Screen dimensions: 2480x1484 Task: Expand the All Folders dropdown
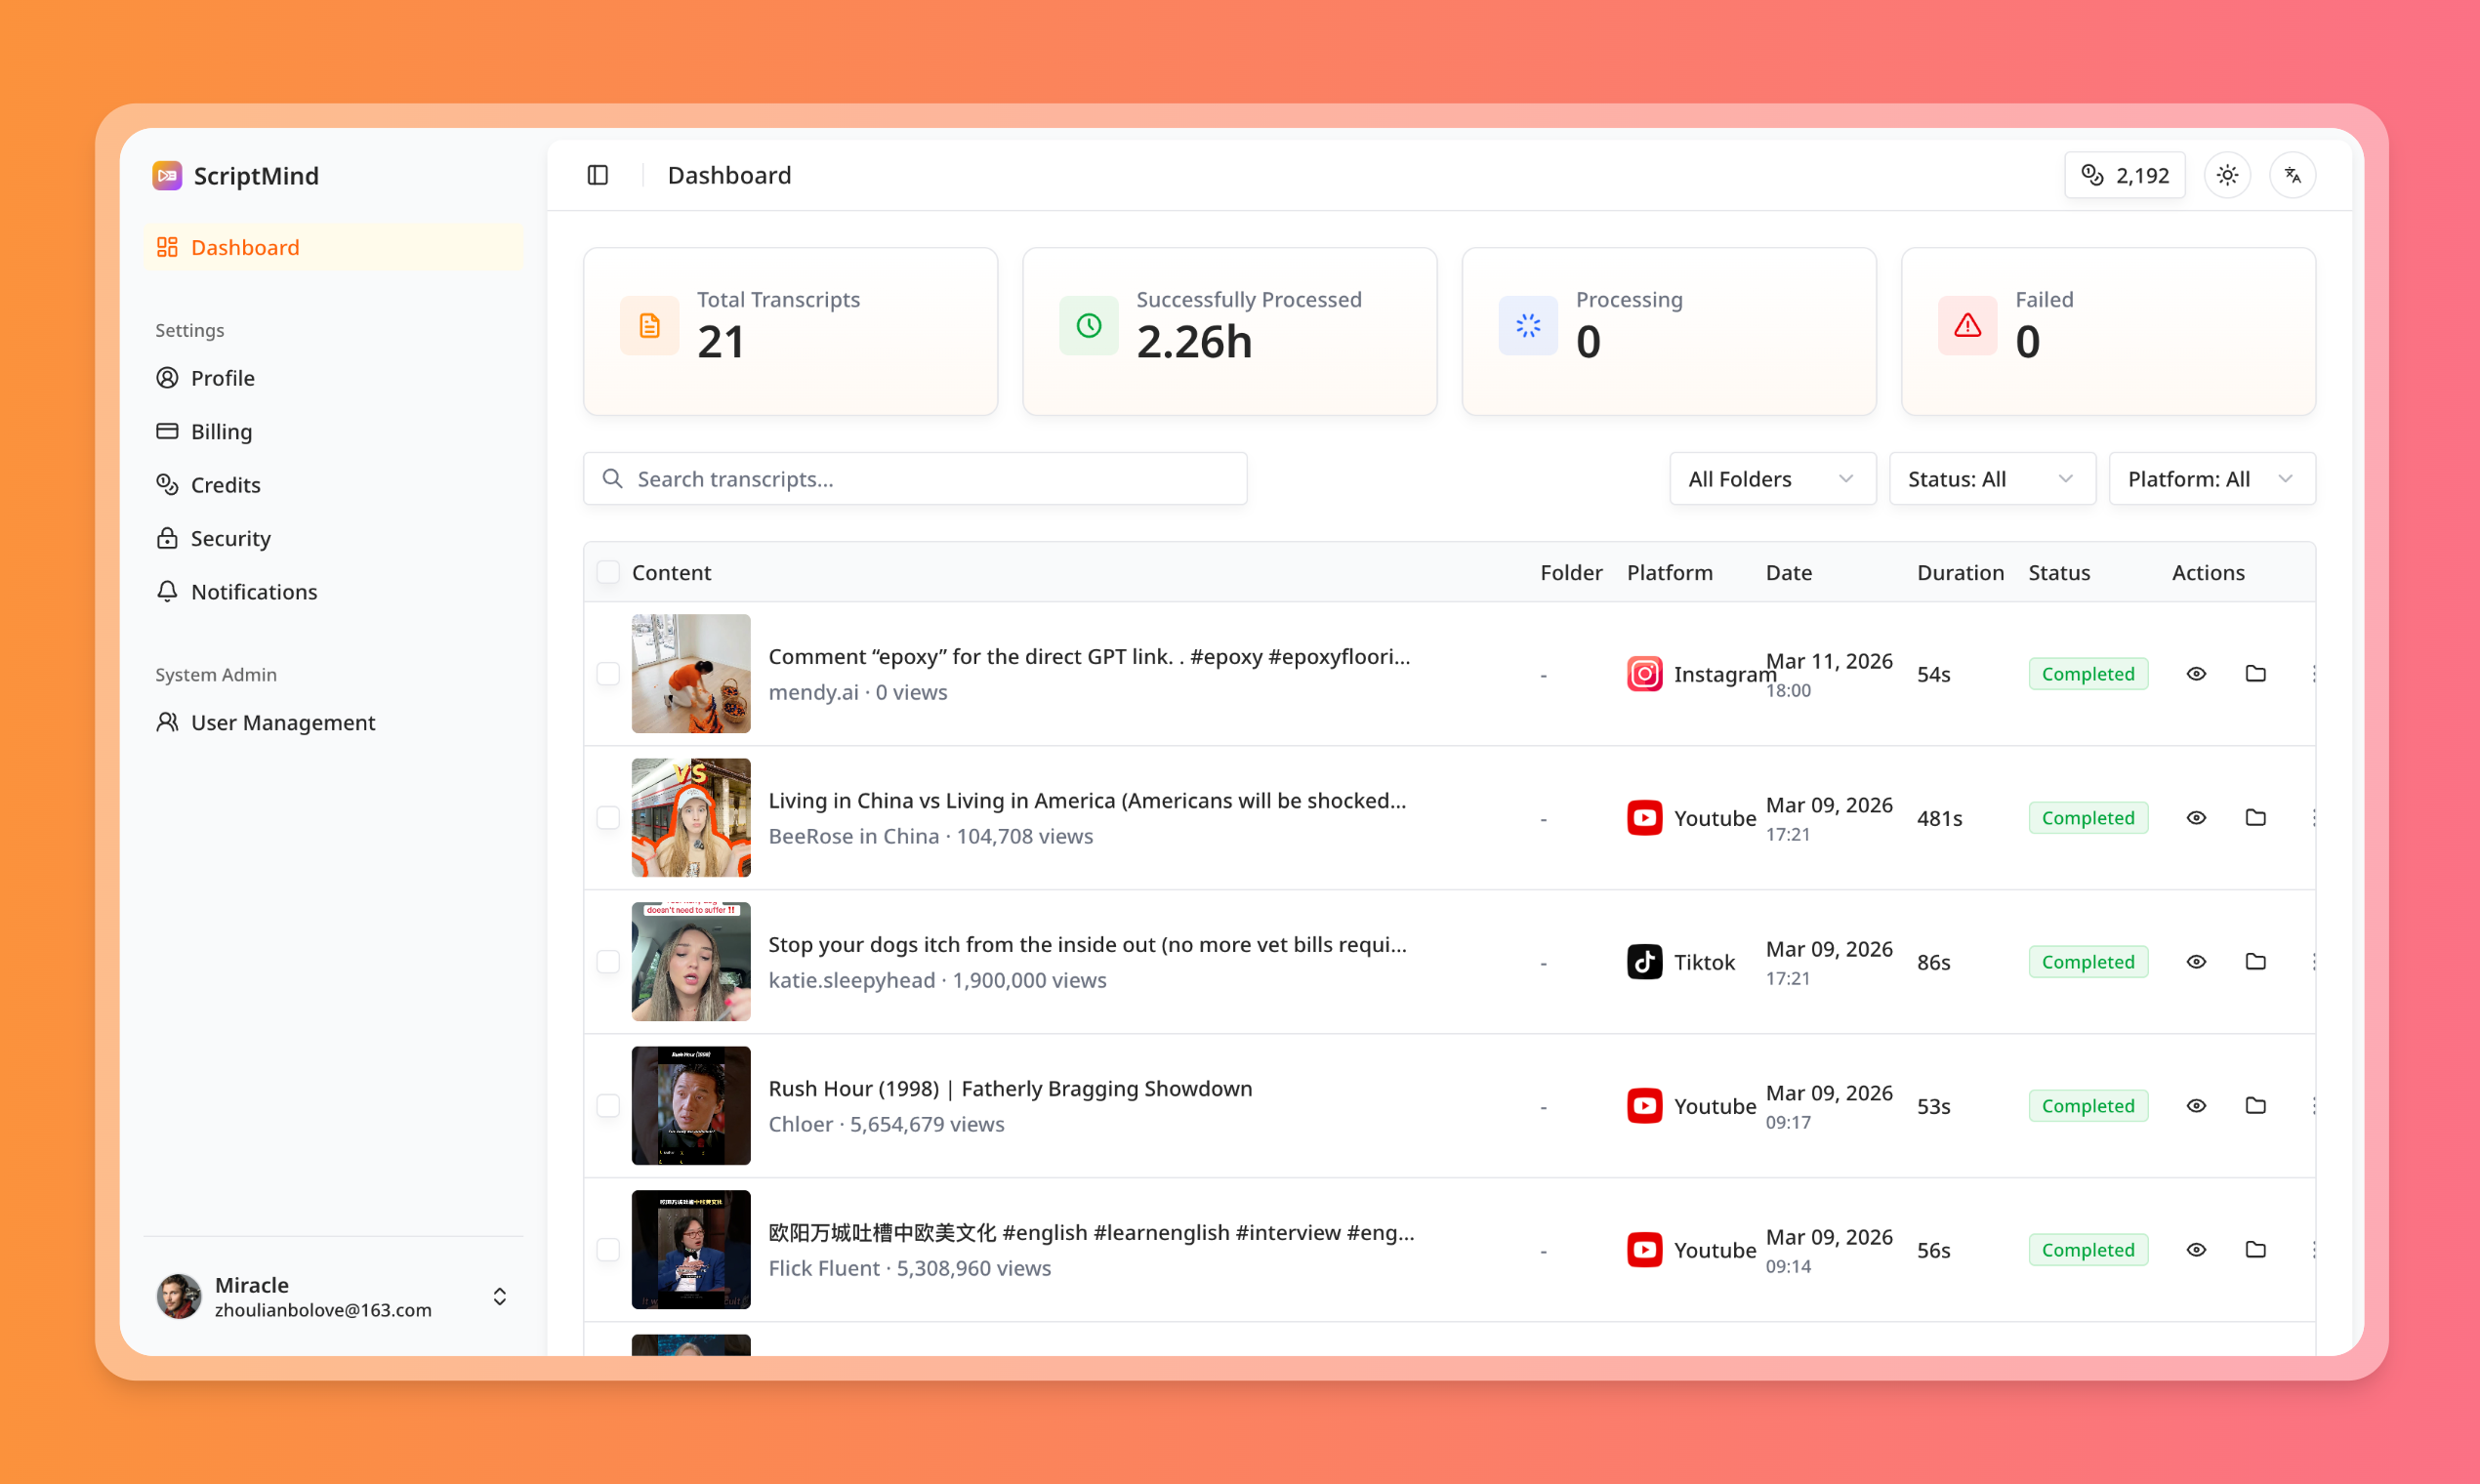coord(1771,479)
